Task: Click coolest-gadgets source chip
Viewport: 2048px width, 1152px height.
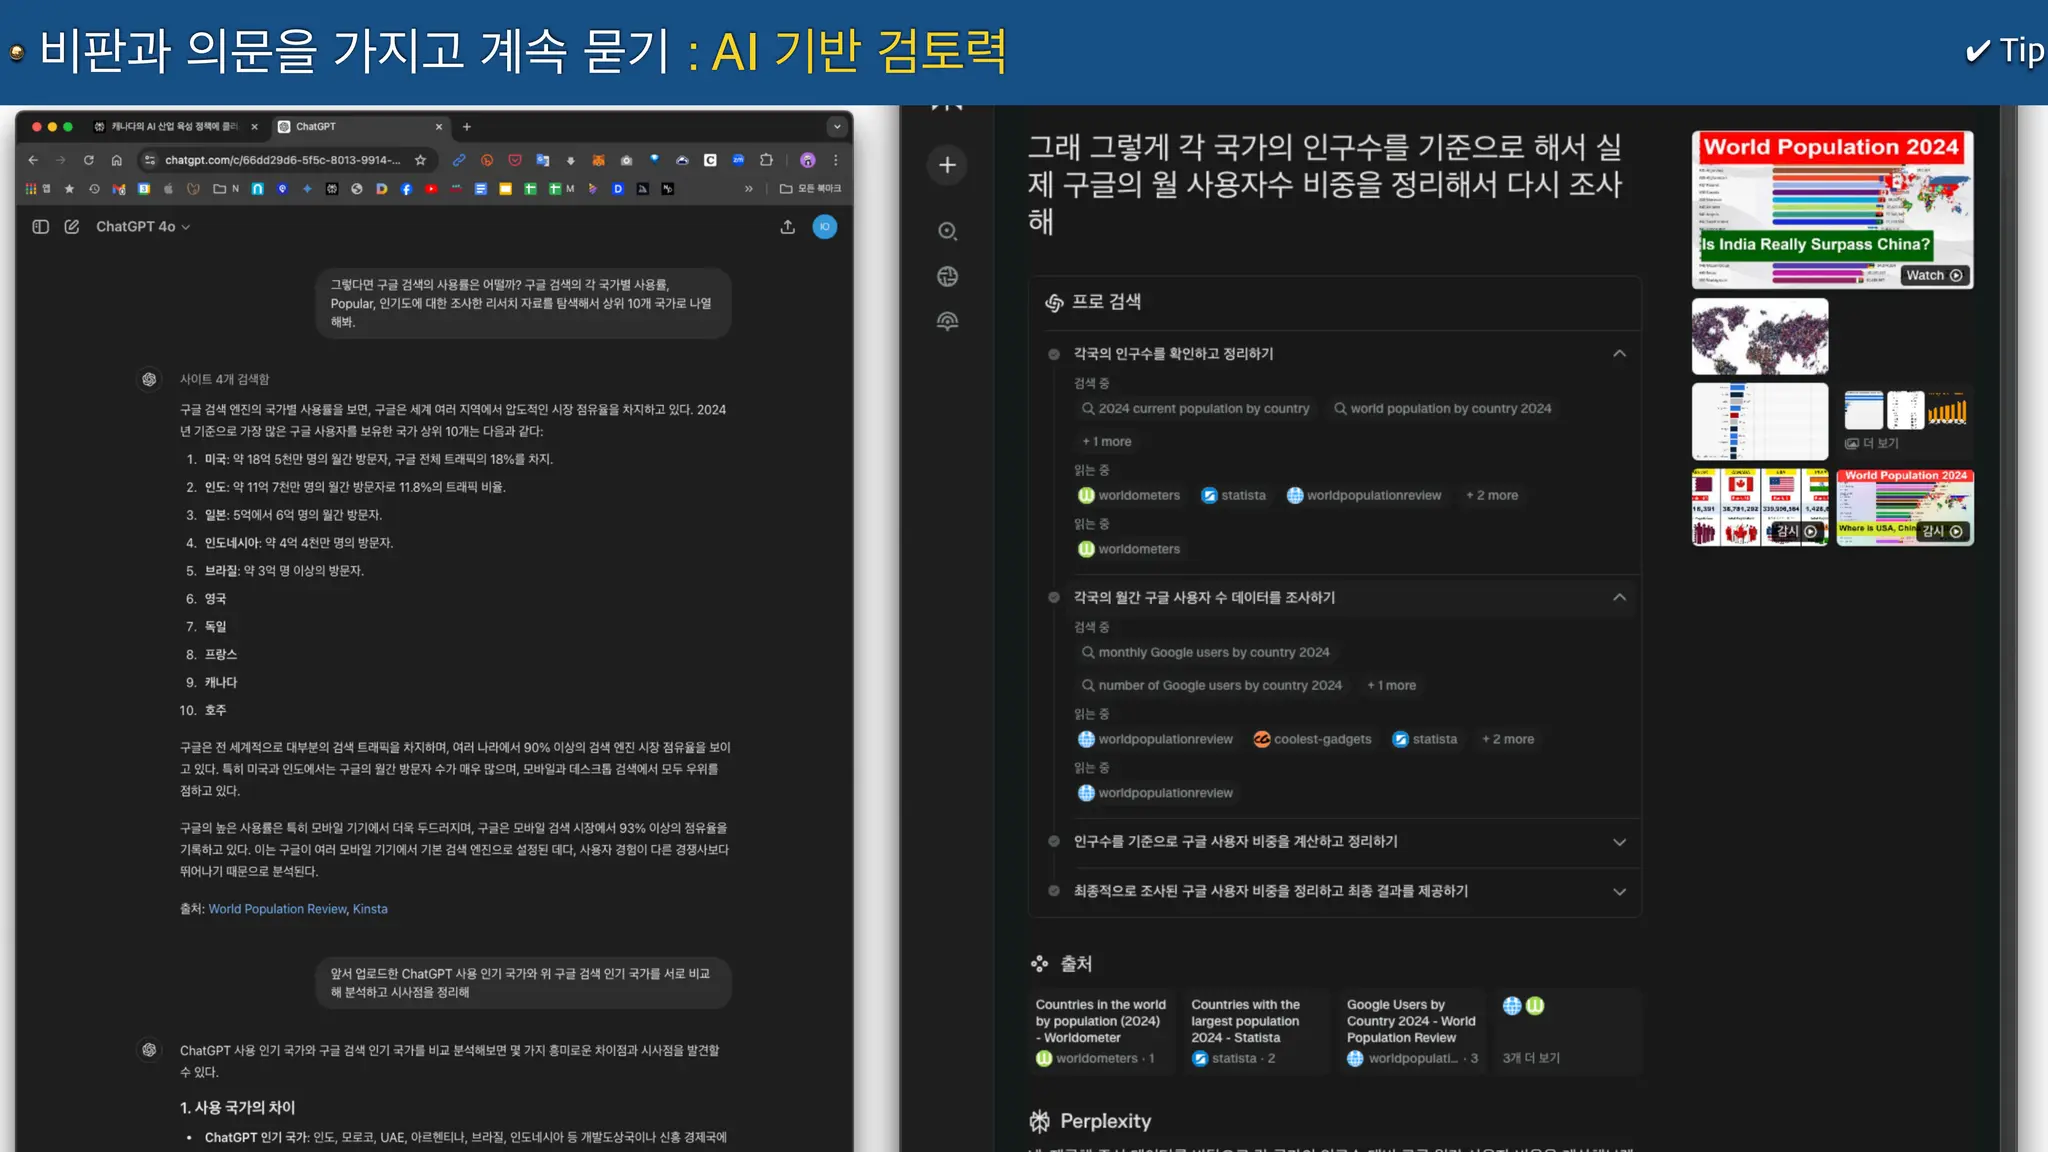Action: [1312, 739]
